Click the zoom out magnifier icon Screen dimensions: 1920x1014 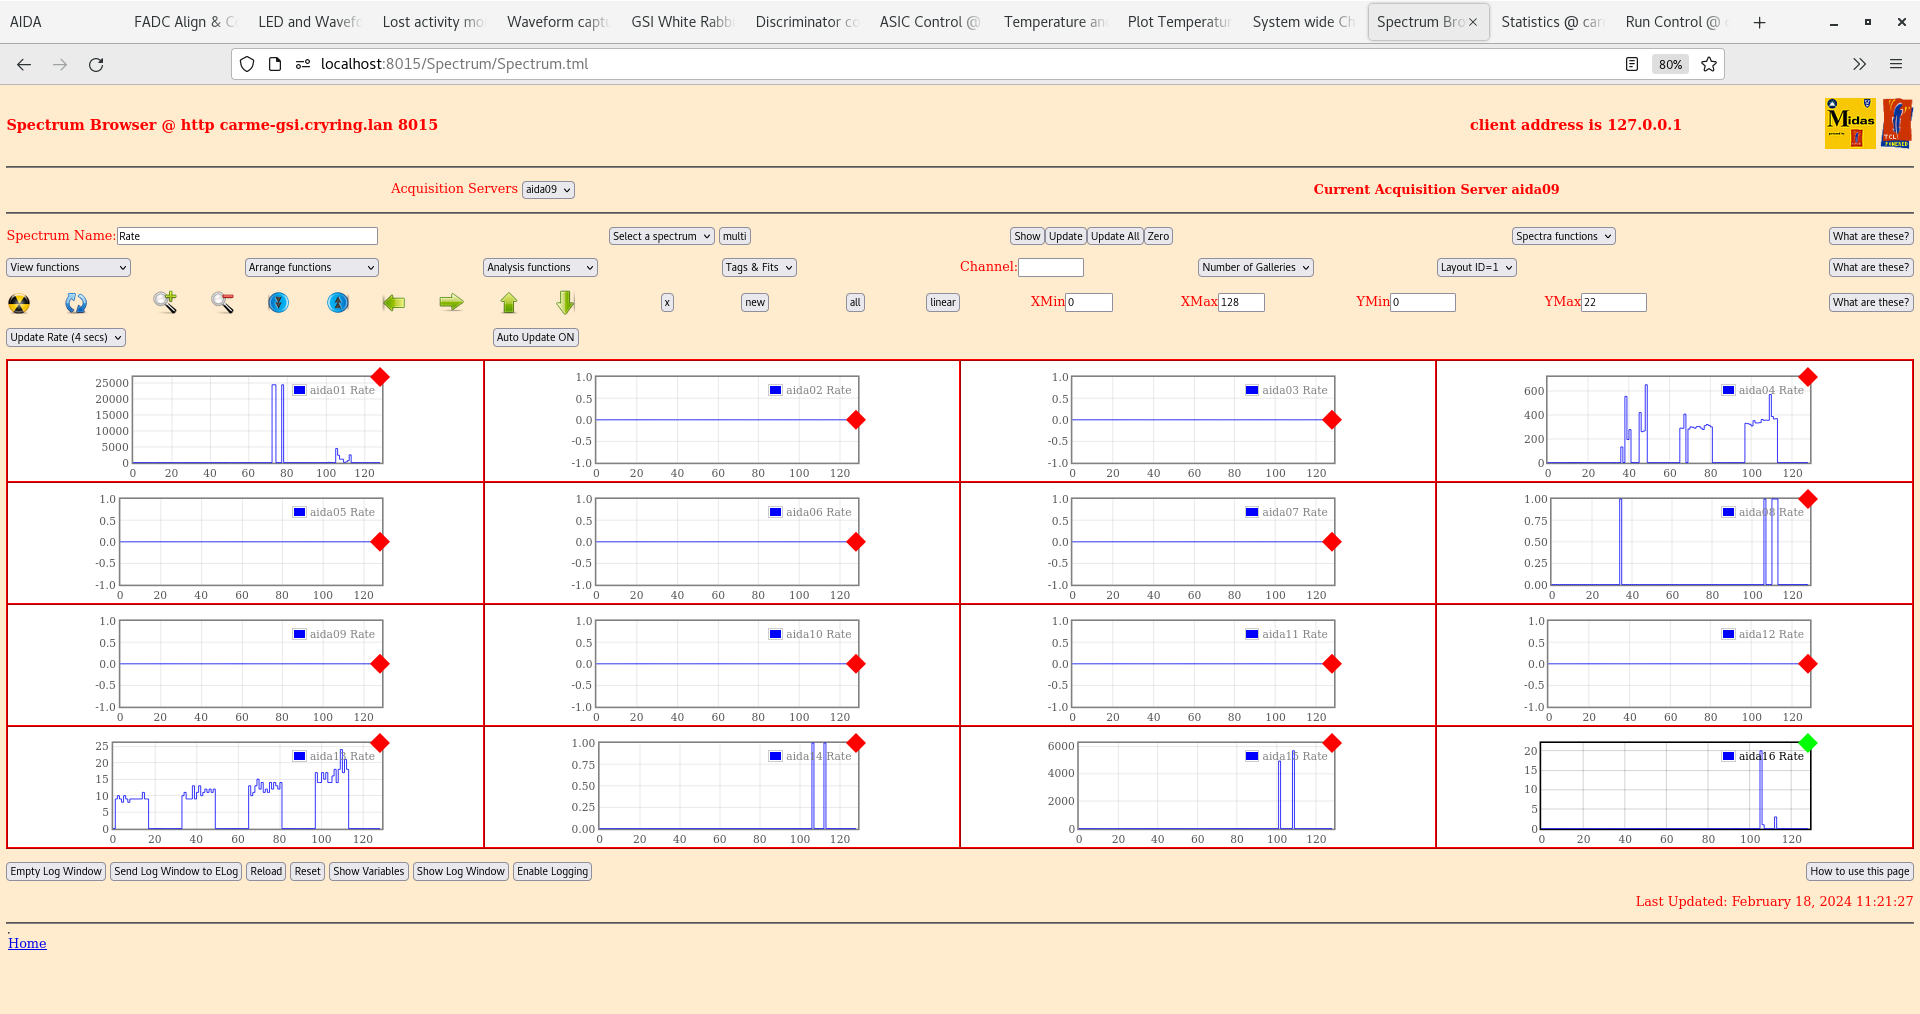(x=222, y=302)
